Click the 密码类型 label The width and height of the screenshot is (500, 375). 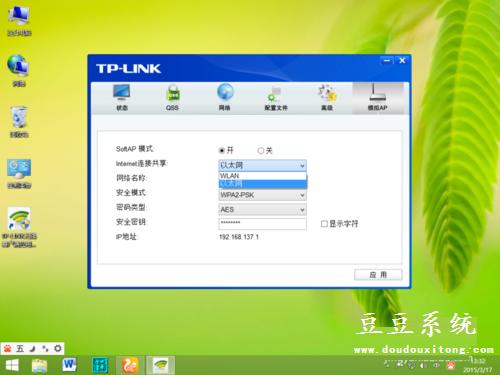pos(131,207)
